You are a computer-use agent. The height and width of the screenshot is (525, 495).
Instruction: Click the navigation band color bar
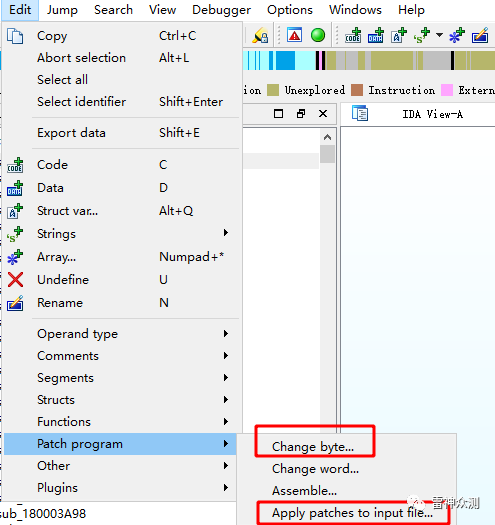[369, 60]
